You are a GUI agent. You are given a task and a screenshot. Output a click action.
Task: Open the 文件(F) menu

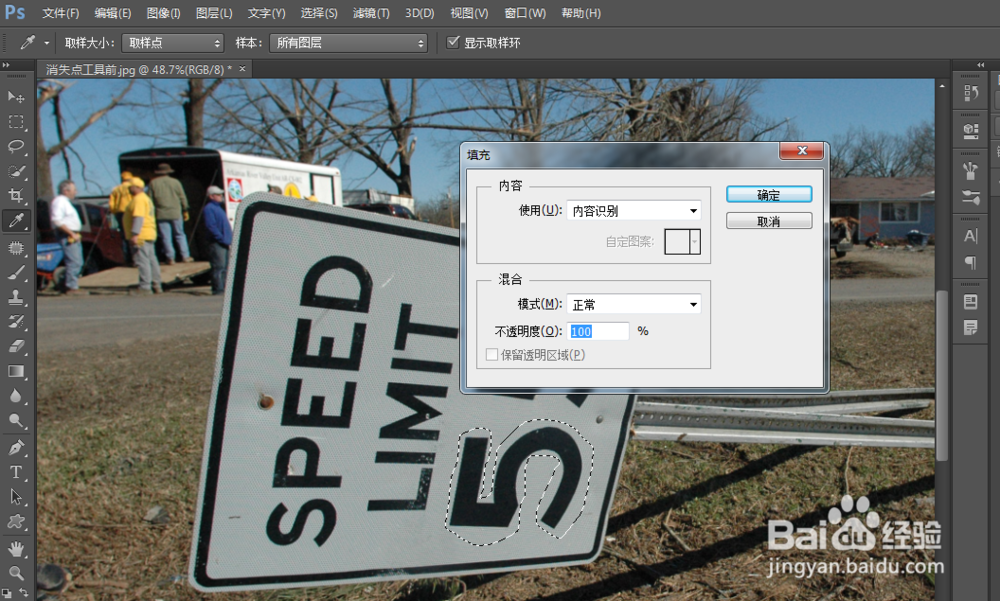pos(61,13)
